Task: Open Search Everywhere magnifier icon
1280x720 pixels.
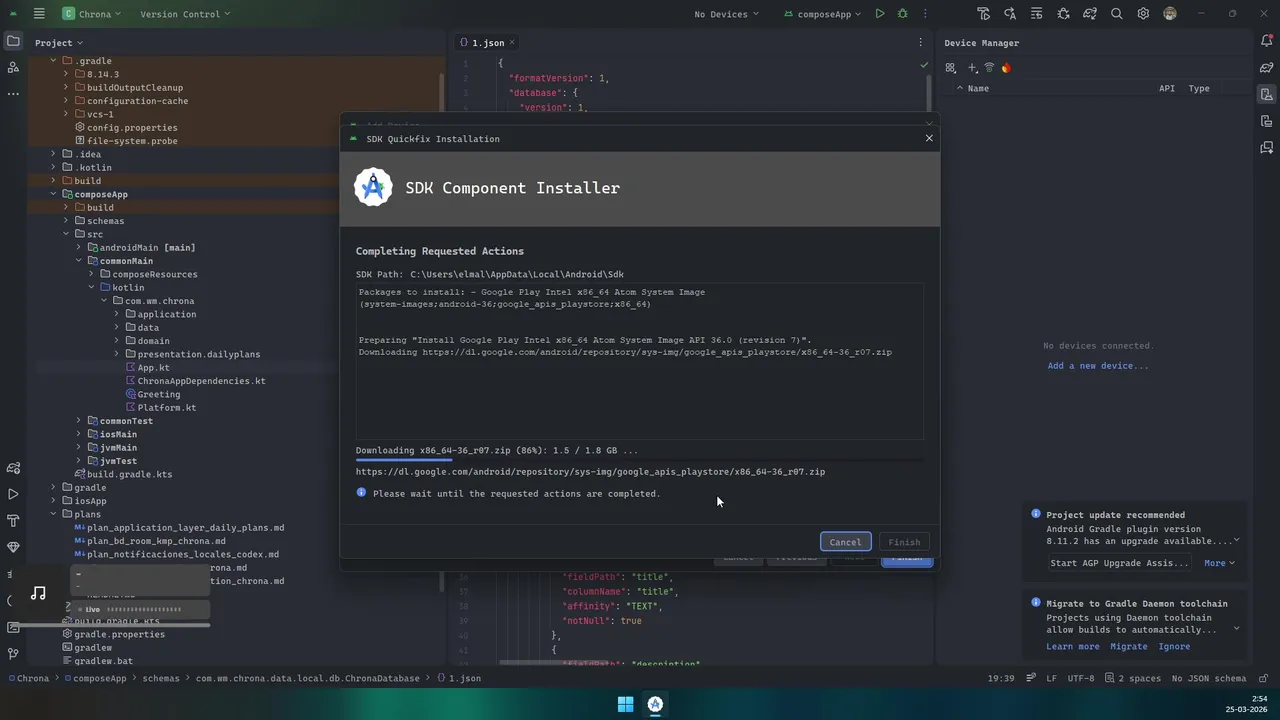Action: click(x=1116, y=14)
